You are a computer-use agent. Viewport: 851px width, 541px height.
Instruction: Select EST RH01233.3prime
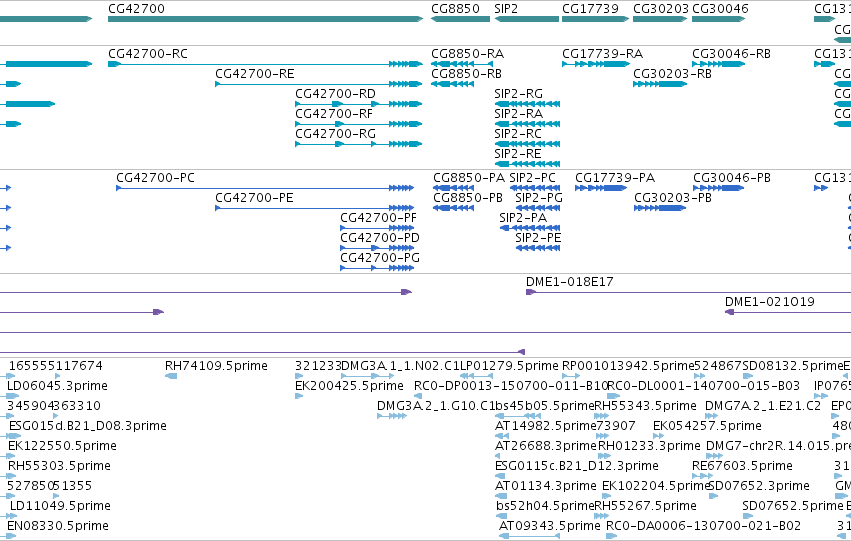(605, 456)
